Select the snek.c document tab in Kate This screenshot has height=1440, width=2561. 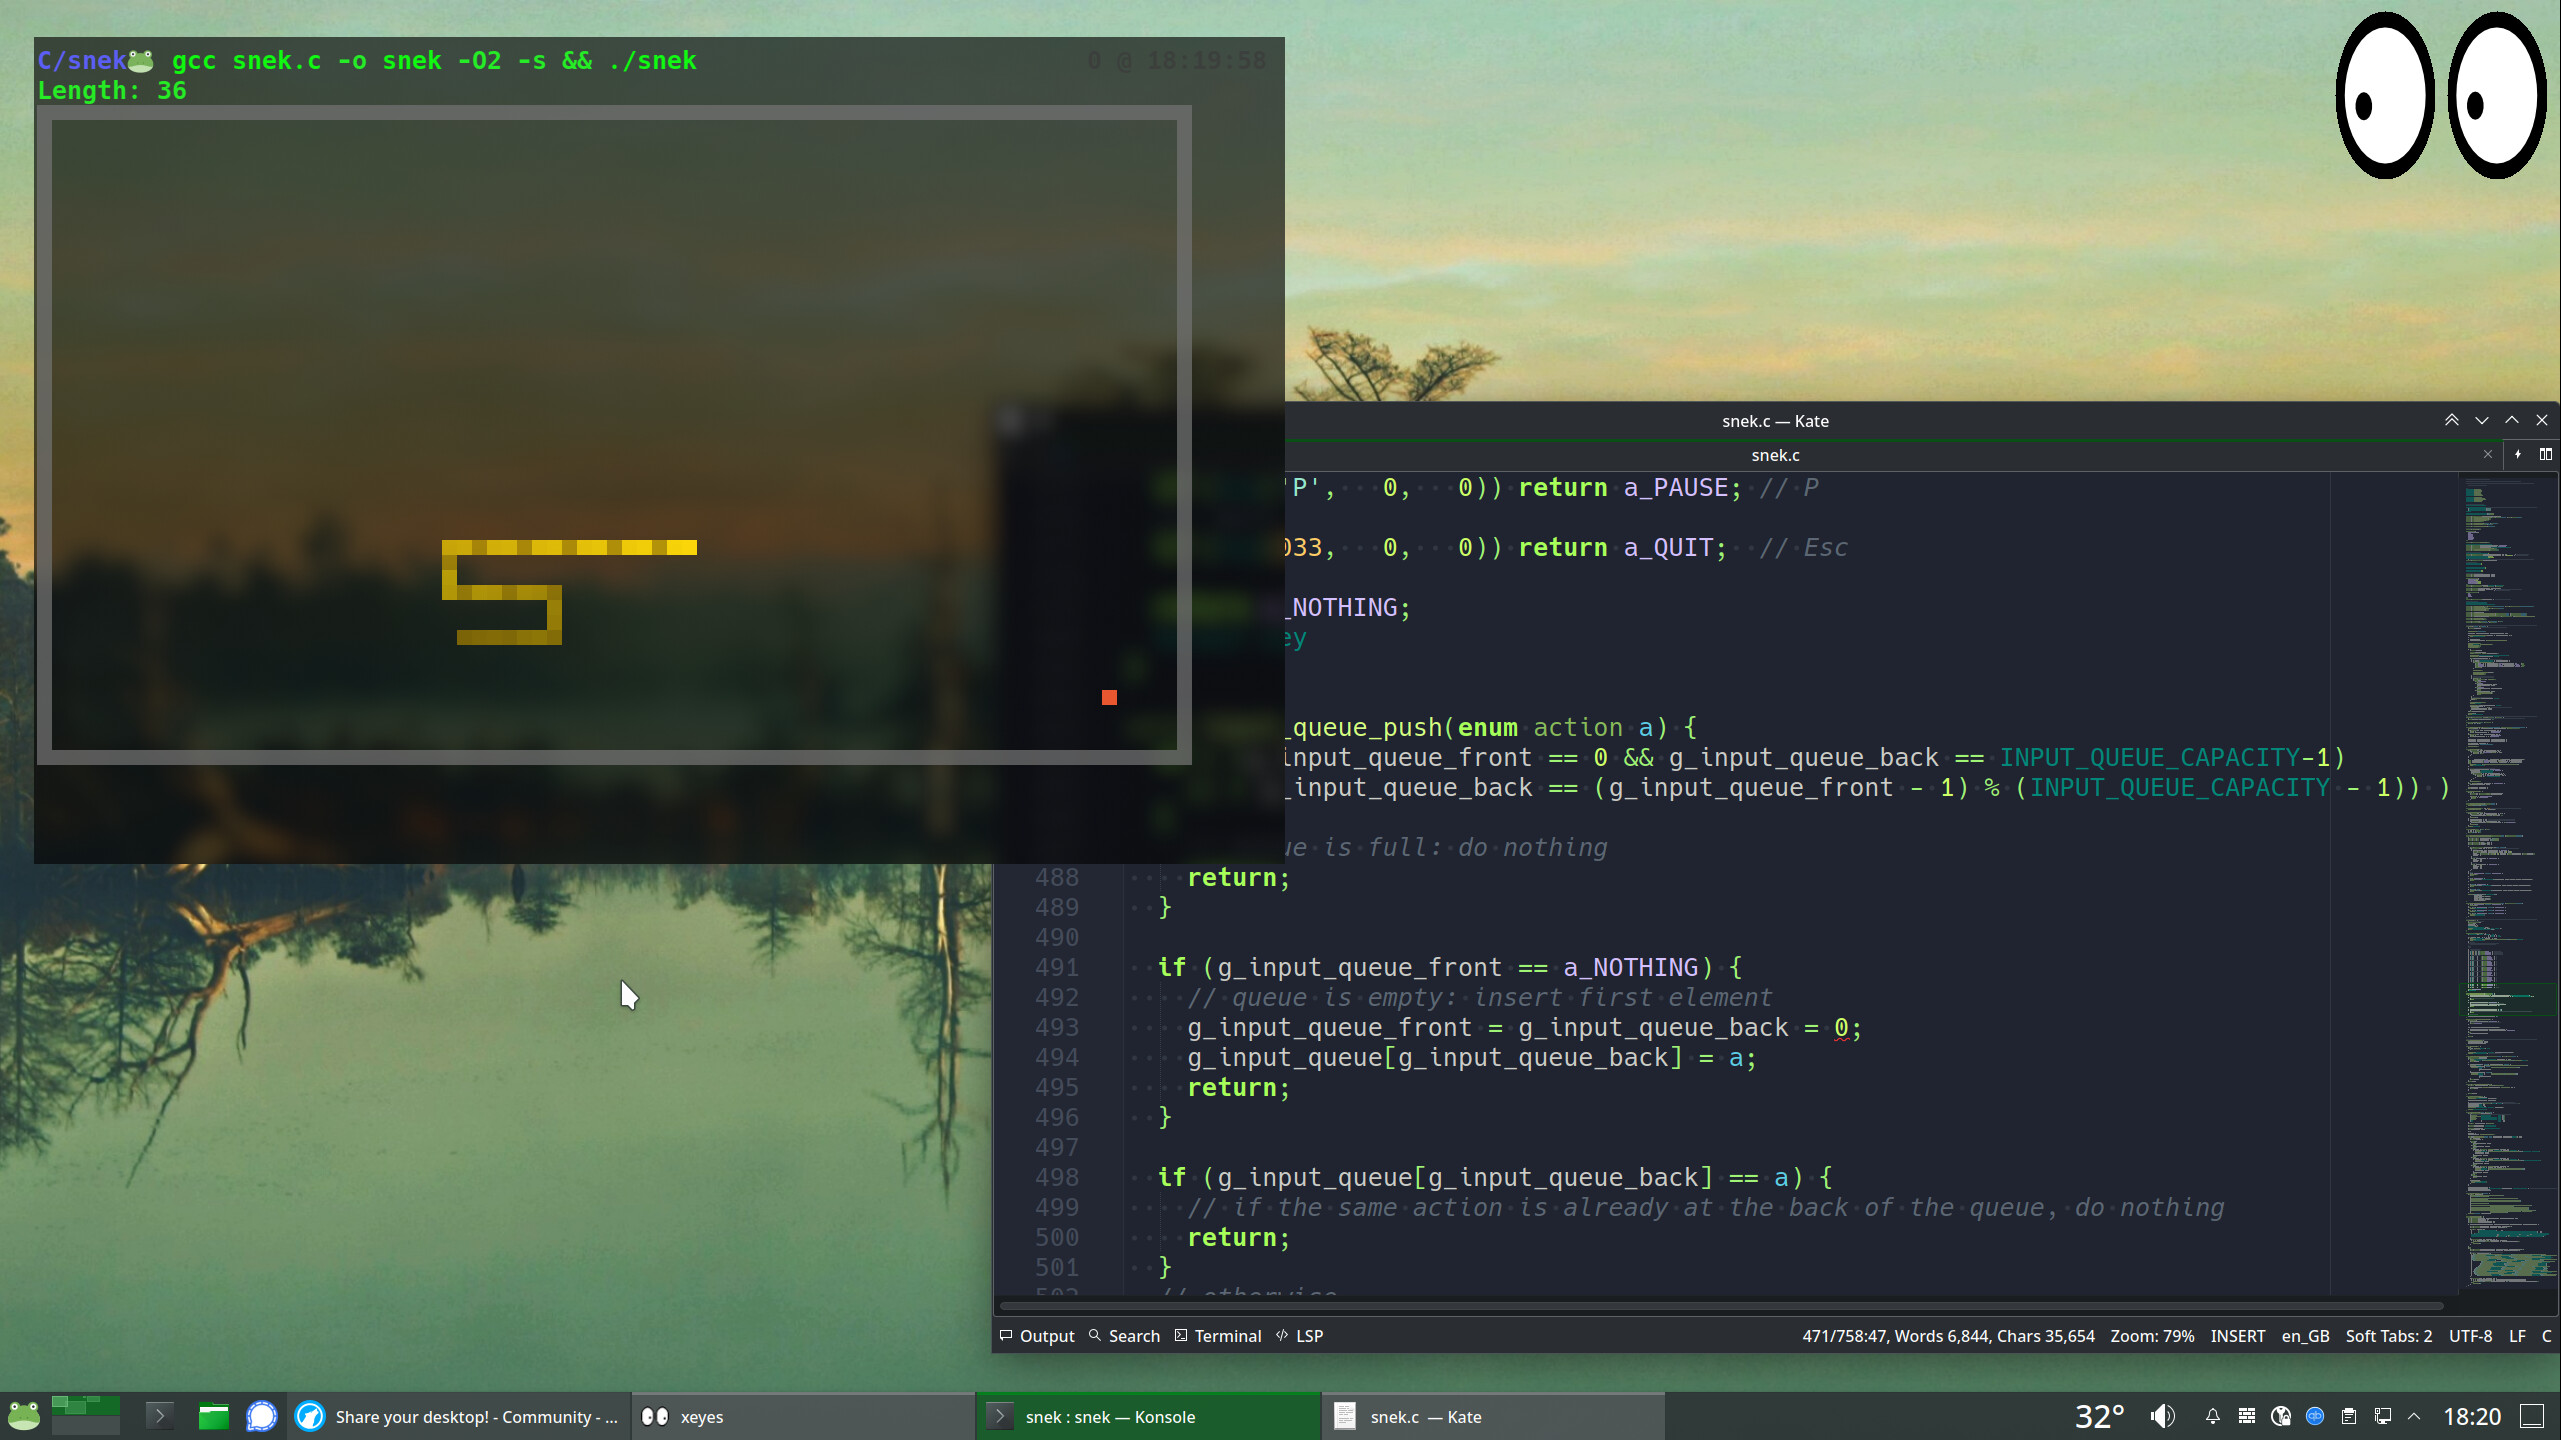click(1775, 455)
